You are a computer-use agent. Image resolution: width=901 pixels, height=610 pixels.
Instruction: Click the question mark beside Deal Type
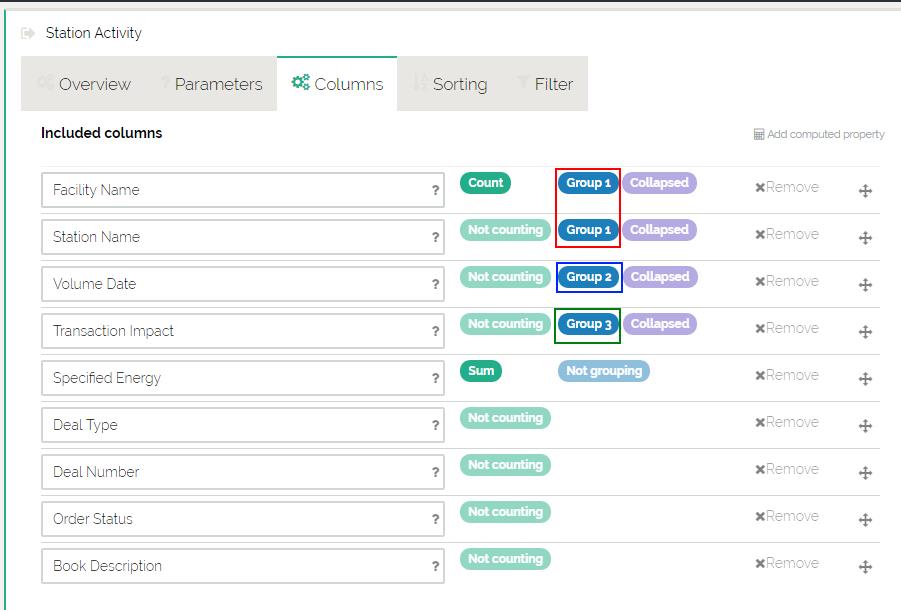click(435, 425)
